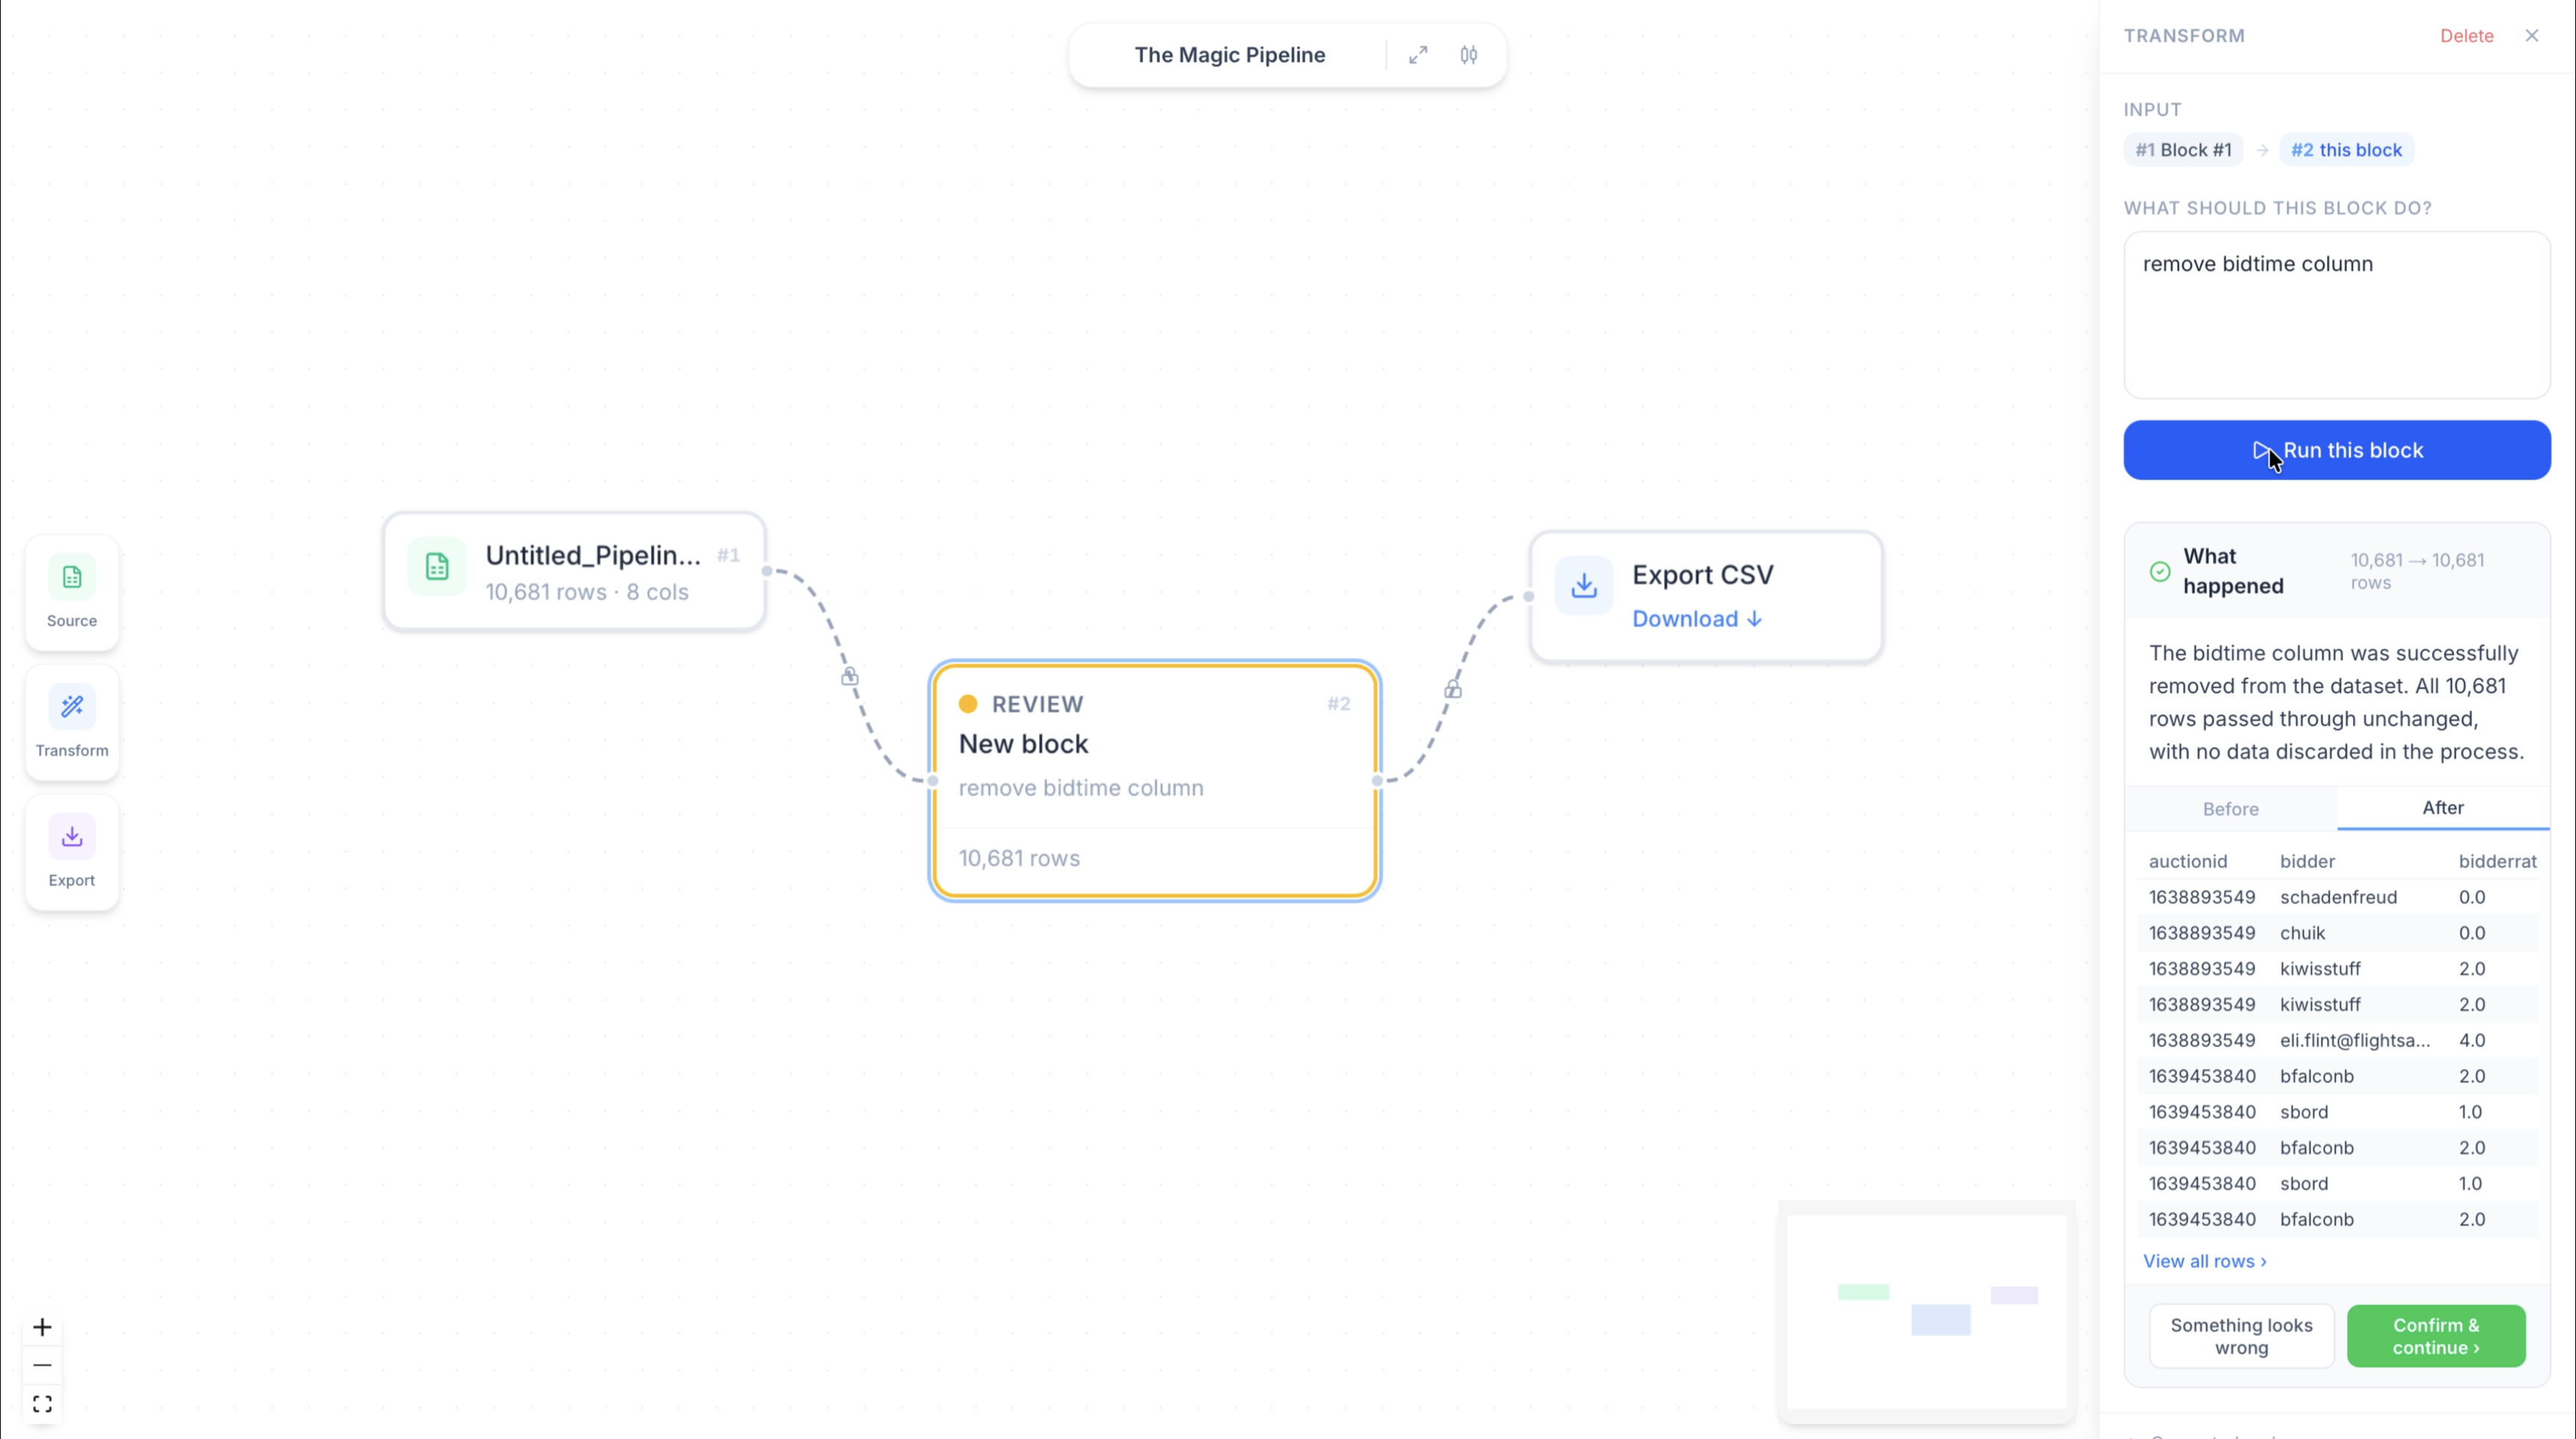The width and height of the screenshot is (2576, 1439).
Task: Add a Transform block from the sidebar
Action: 72,722
